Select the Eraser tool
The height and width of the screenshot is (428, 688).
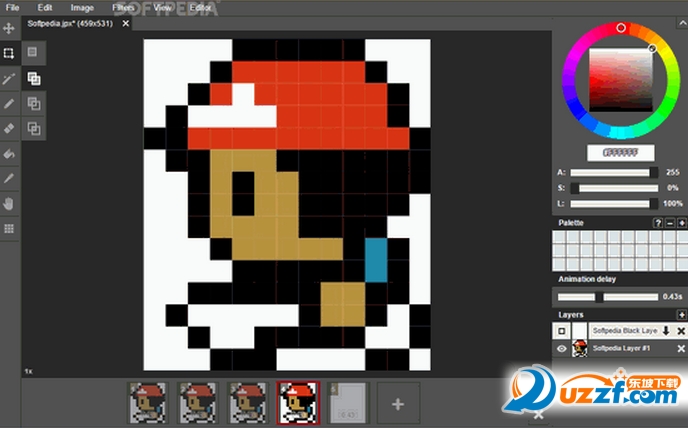(9, 129)
